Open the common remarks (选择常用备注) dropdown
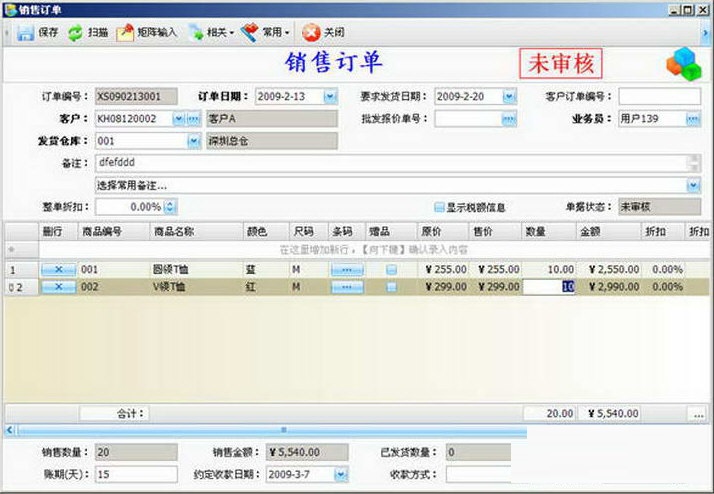 (x=693, y=186)
